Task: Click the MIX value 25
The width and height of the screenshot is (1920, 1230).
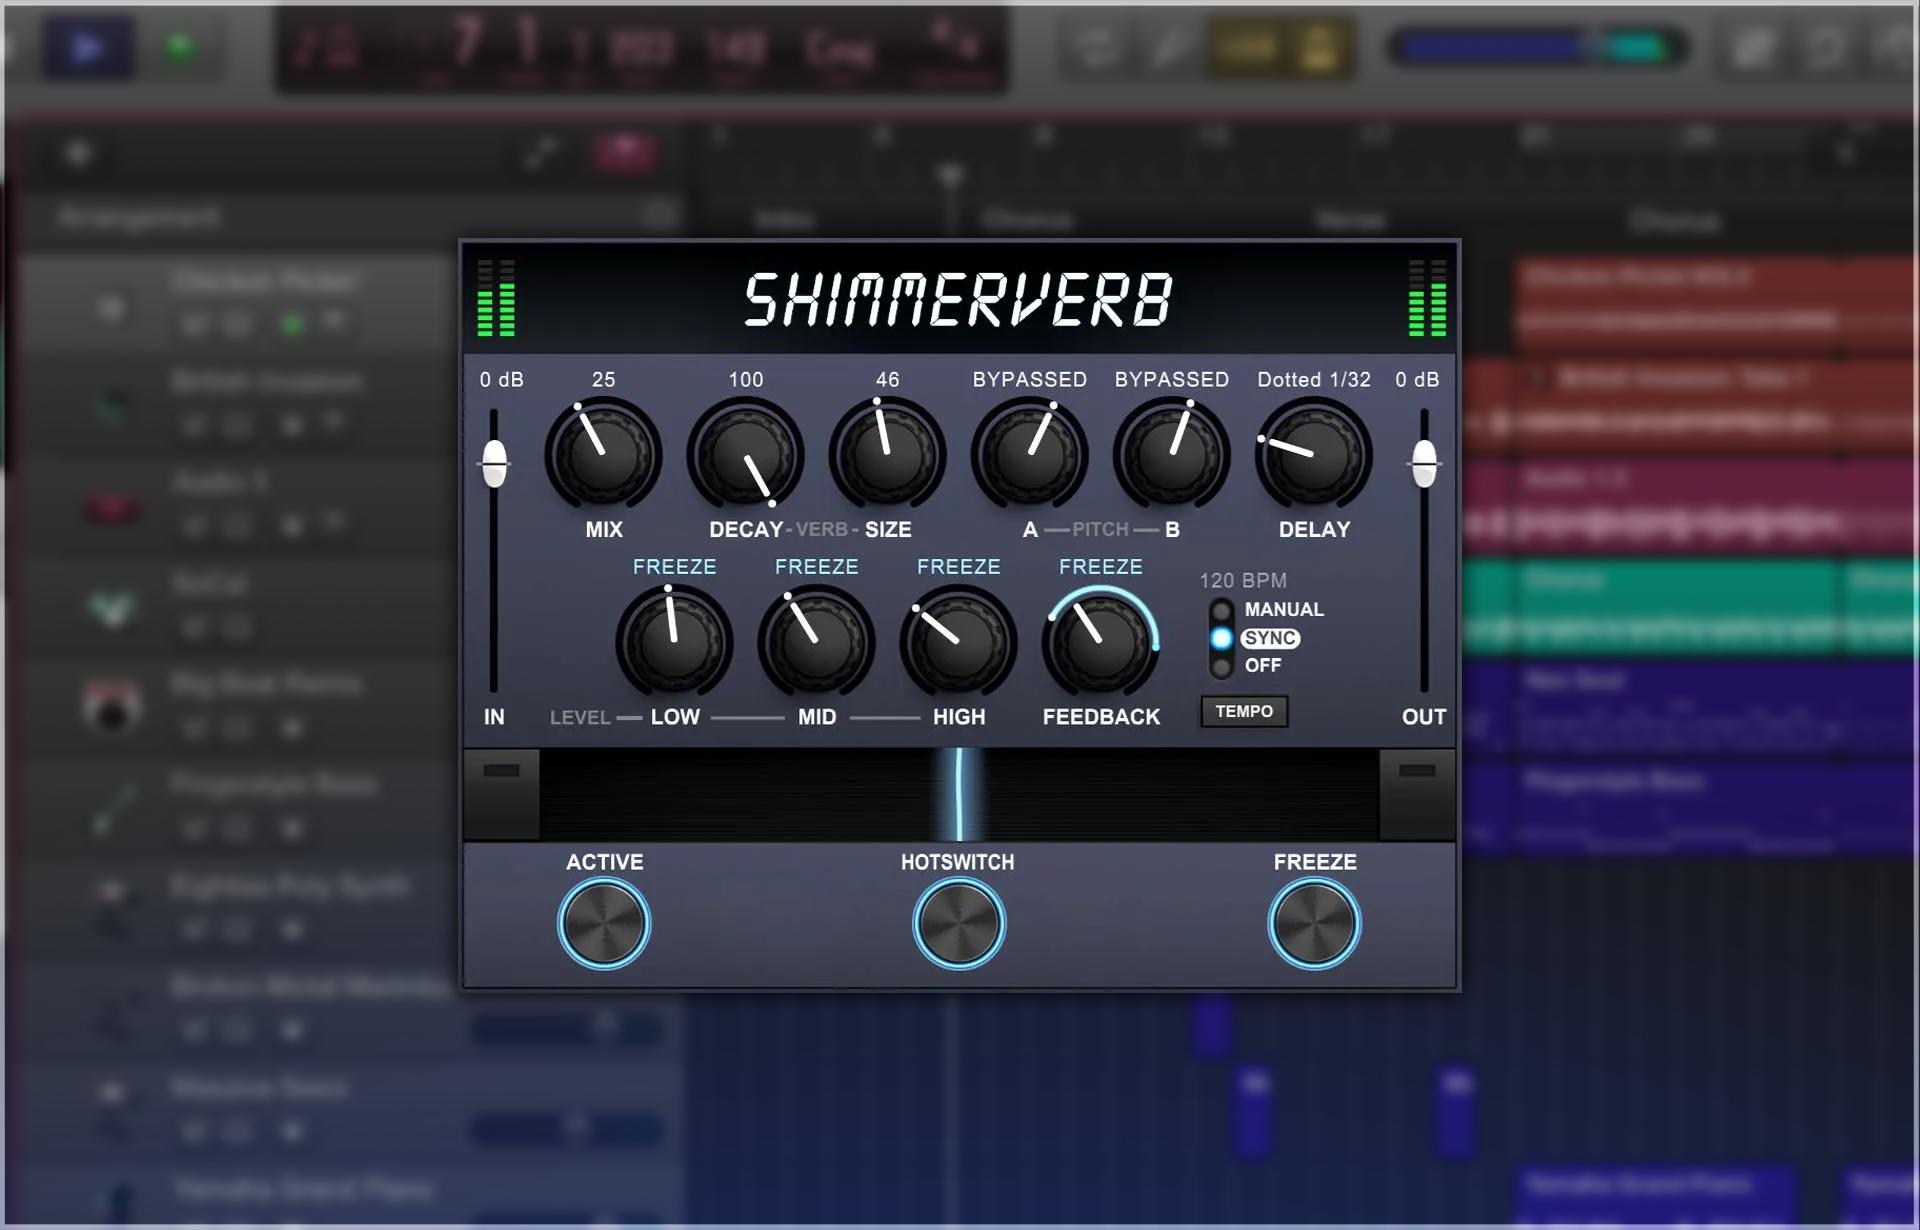Action: [x=603, y=380]
